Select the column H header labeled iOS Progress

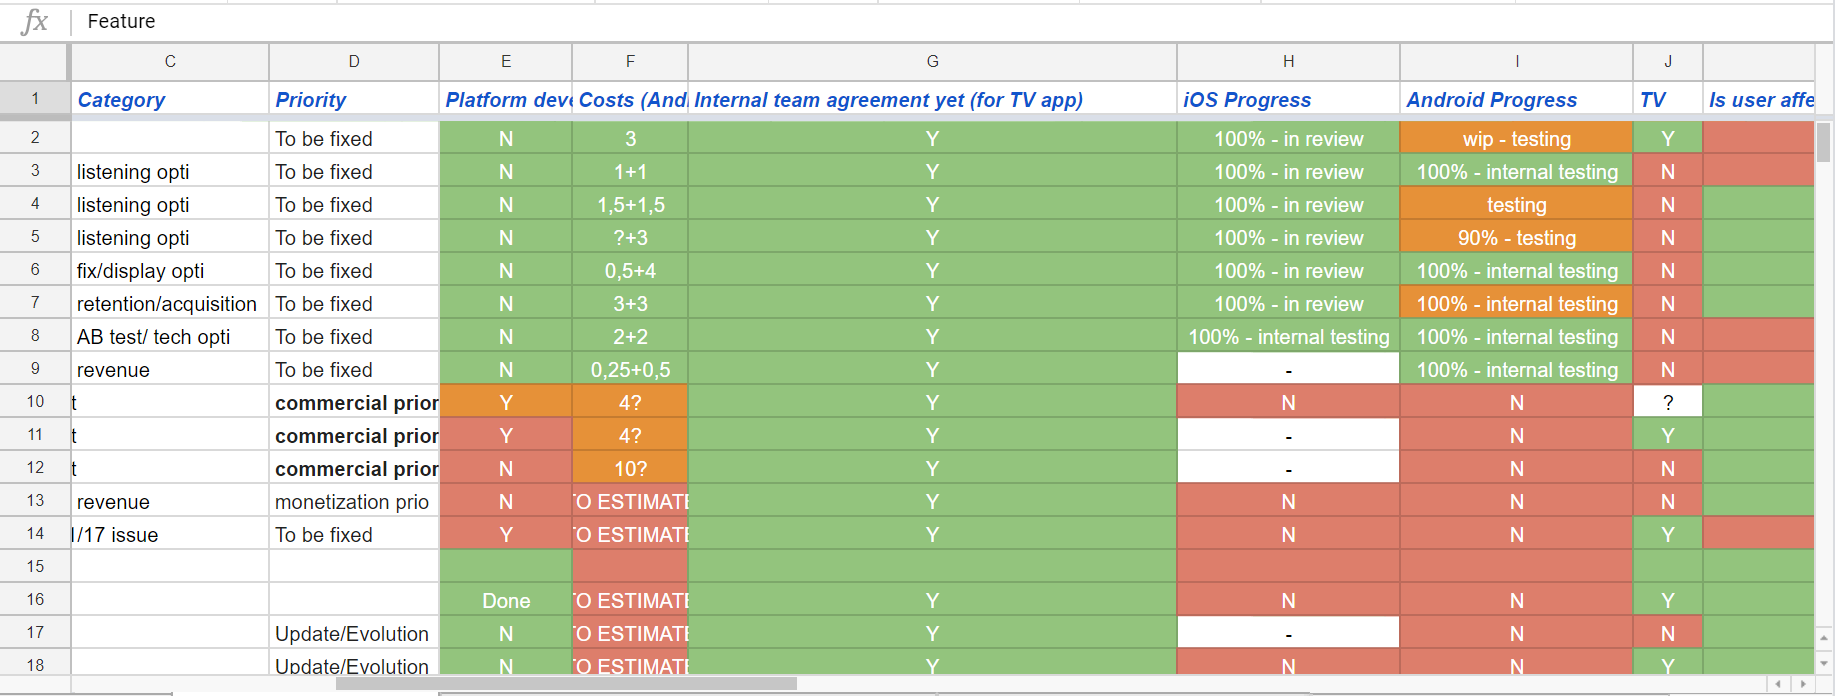pos(1288,61)
